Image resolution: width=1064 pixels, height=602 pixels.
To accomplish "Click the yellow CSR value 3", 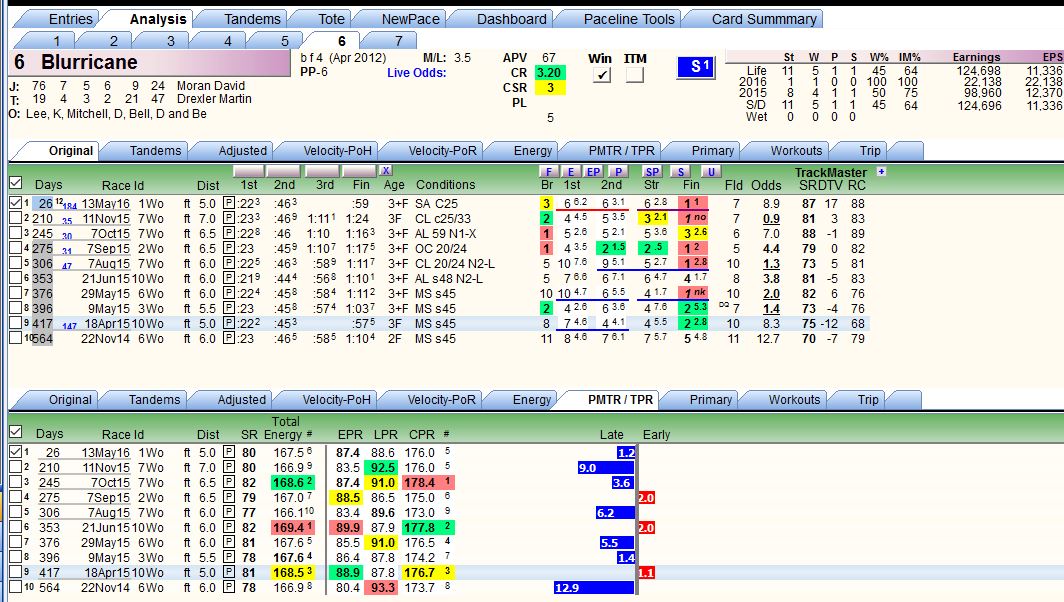I will (549, 88).
